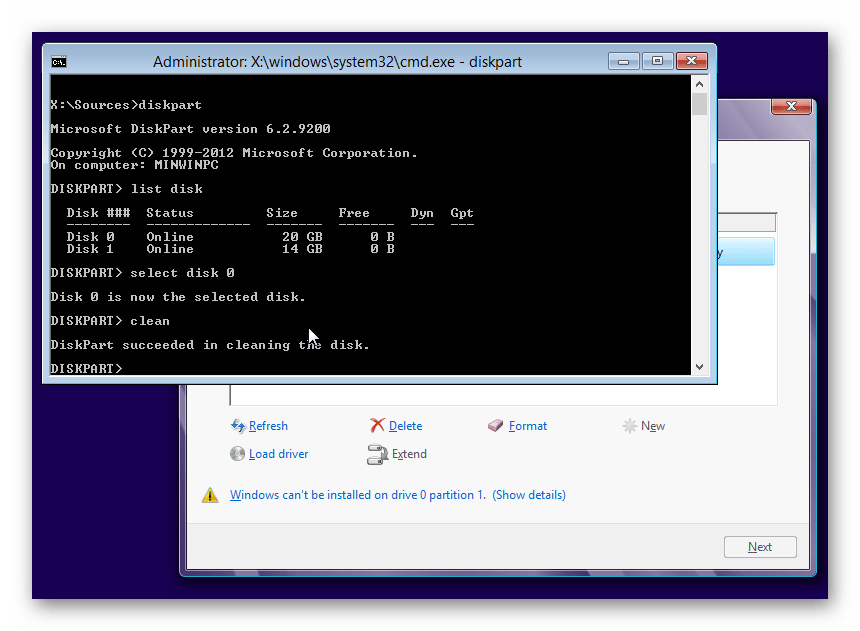
Task: Click the command prompt vertical scrollbar thumb
Action: pyautogui.click(x=699, y=106)
